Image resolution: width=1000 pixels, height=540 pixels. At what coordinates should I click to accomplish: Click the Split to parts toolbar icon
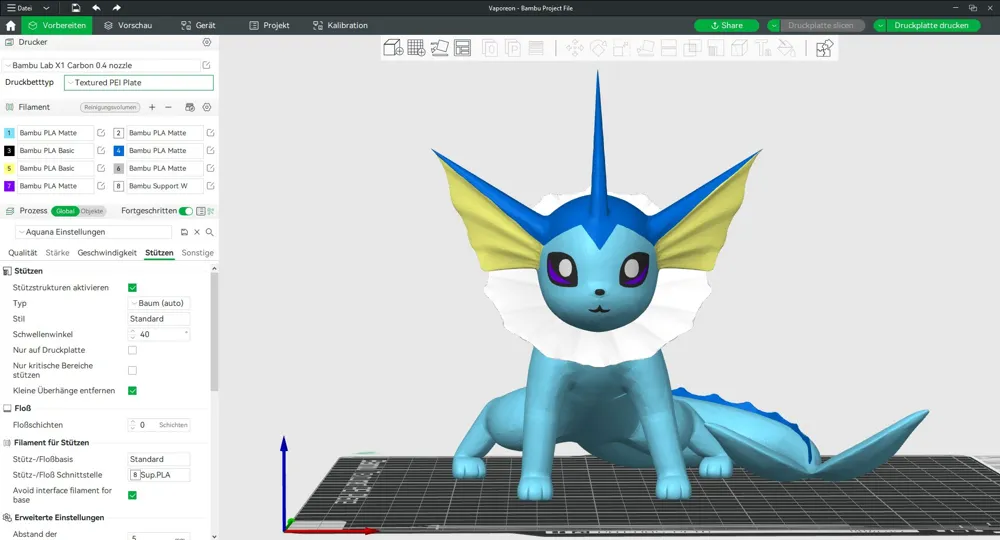(513, 48)
